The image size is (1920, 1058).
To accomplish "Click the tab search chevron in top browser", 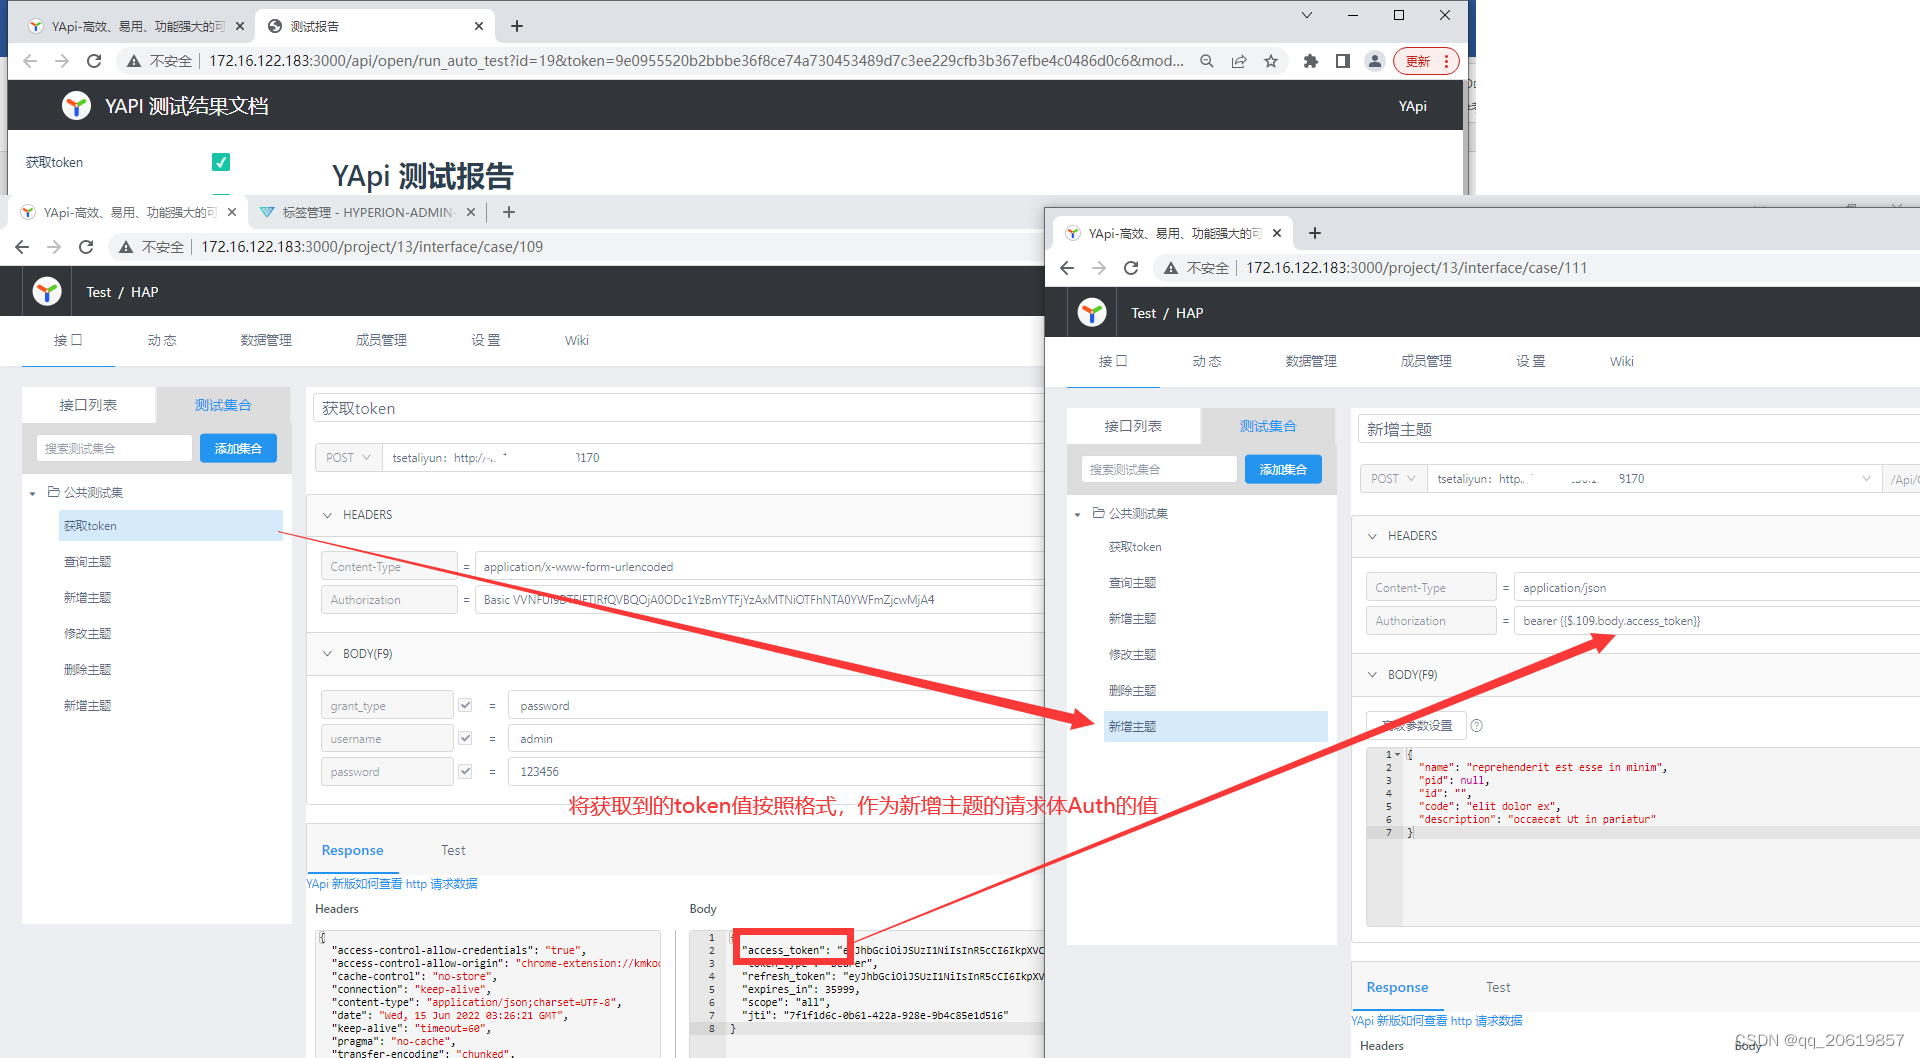I will (x=1307, y=15).
